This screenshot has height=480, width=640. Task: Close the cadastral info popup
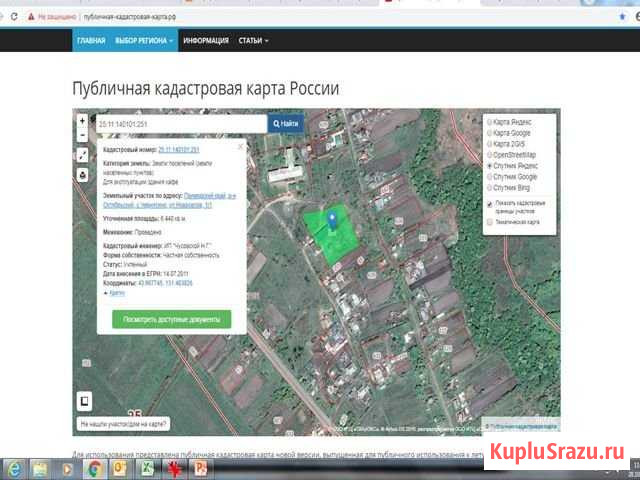tap(240, 146)
